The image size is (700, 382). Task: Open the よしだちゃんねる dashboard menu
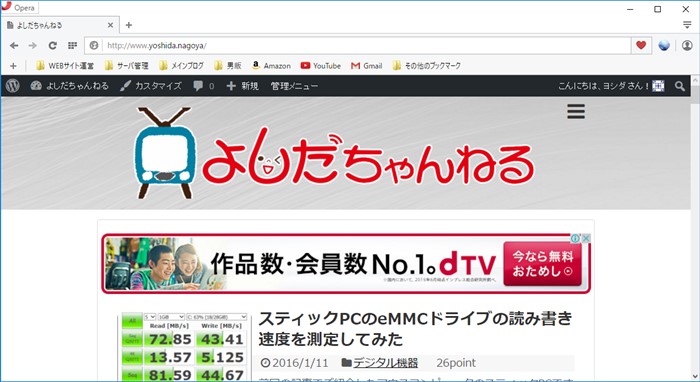70,86
